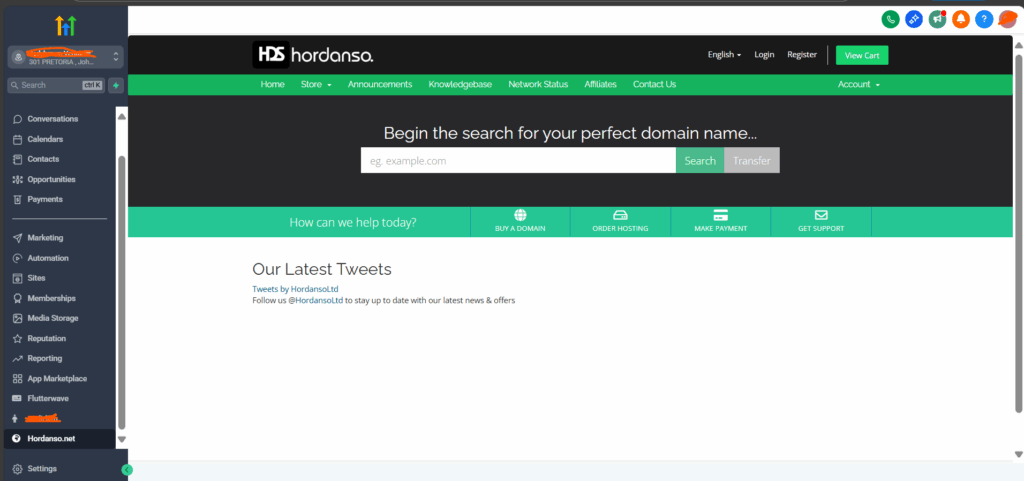The height and width of the screenshot is (481, 1024).
Task: Collapse the sidebar with the green arrow toggle
Action: click(x=127, y=469)
